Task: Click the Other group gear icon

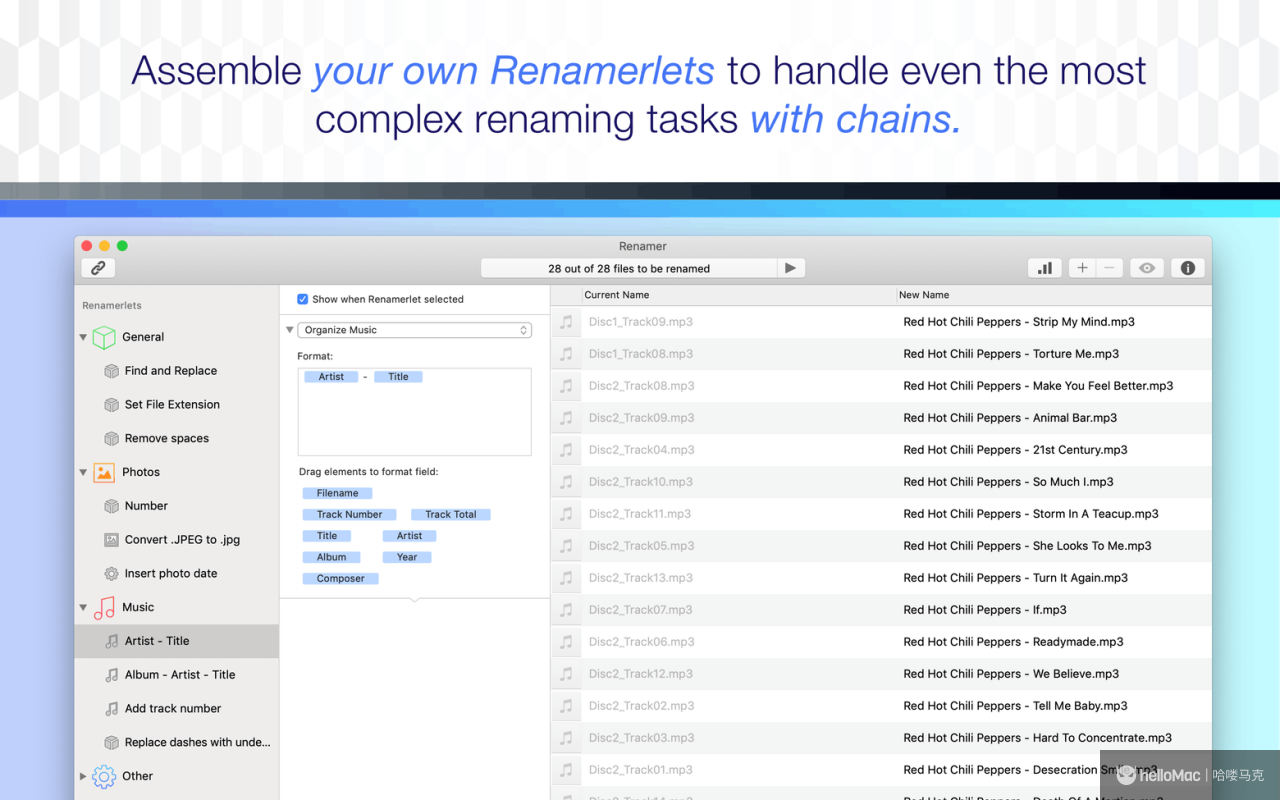Action: (104, 776)
